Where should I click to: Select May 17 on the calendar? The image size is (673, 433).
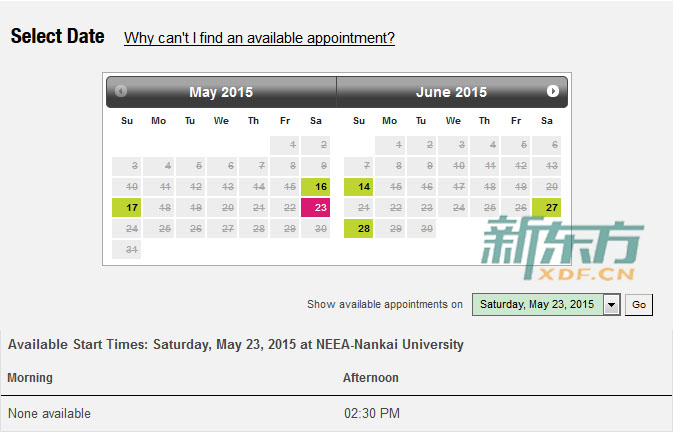click(x=127, y=208)
